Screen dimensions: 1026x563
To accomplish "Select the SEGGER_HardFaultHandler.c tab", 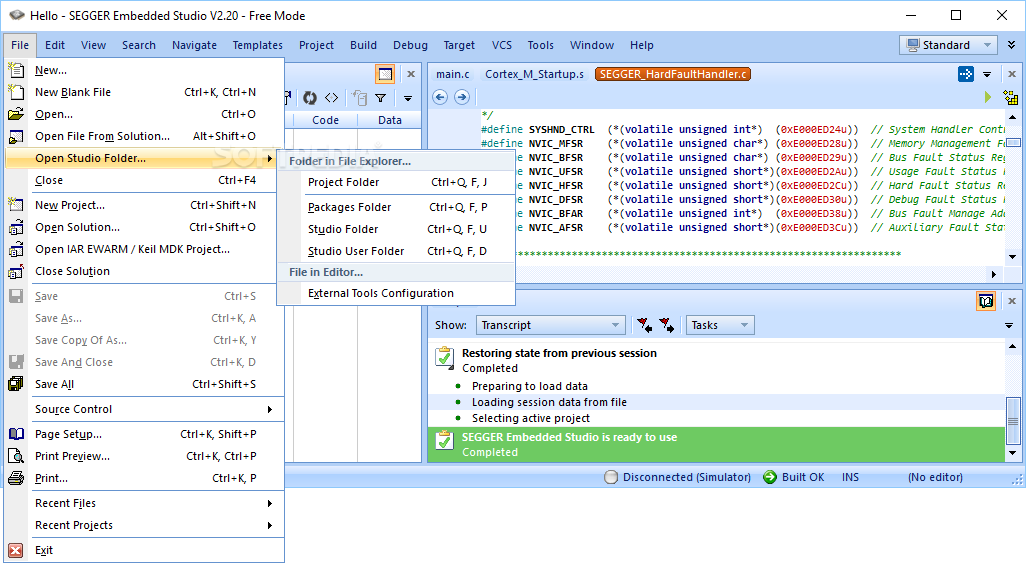I will pos(673,74).
